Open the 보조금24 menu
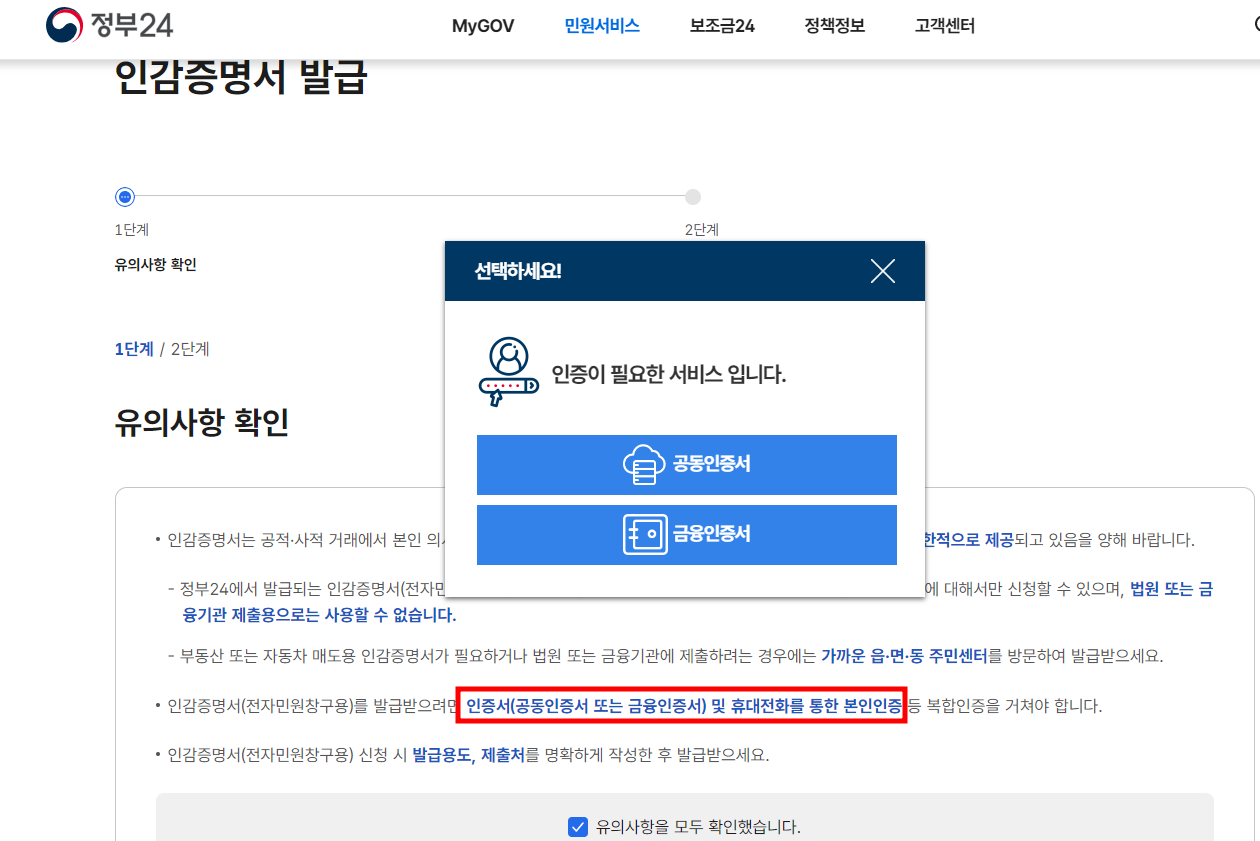1260x841 pixels. click(722, 26)
